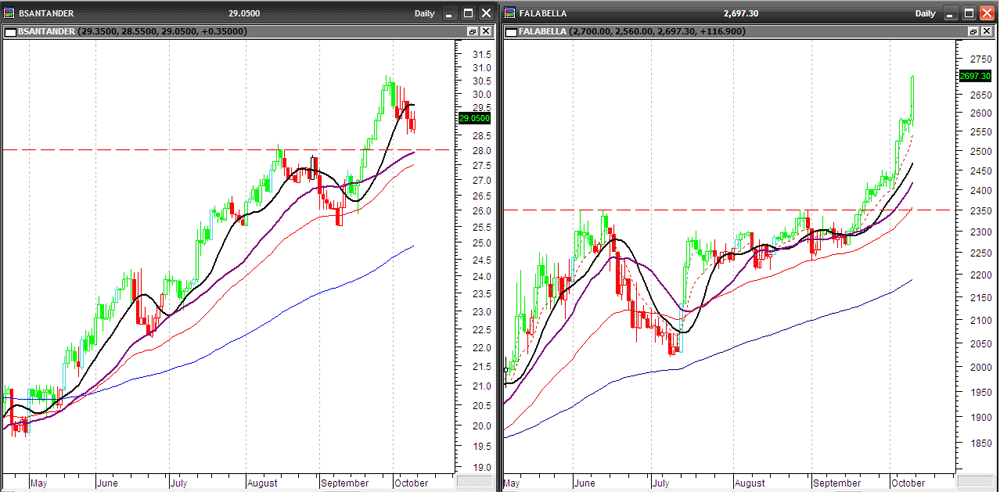The width and height of the screenshot is (1000, 492).
Task: Click September on BSANTANDER time axis
Action: [344, 483]
